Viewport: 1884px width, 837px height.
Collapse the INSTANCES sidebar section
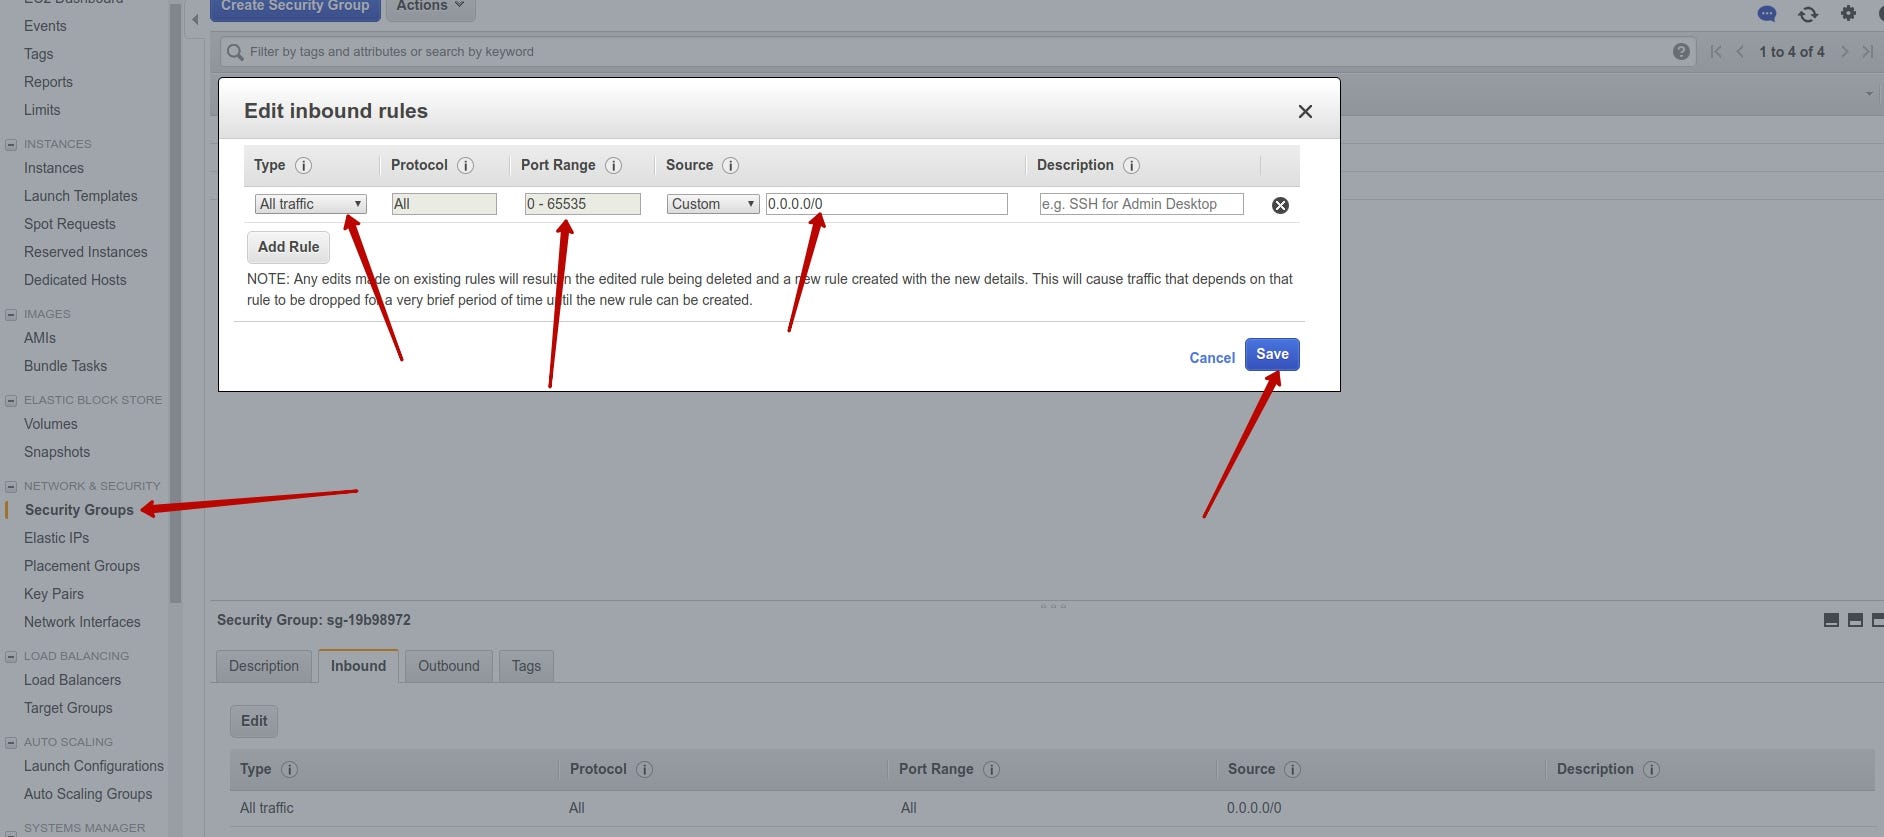[11, 144]
